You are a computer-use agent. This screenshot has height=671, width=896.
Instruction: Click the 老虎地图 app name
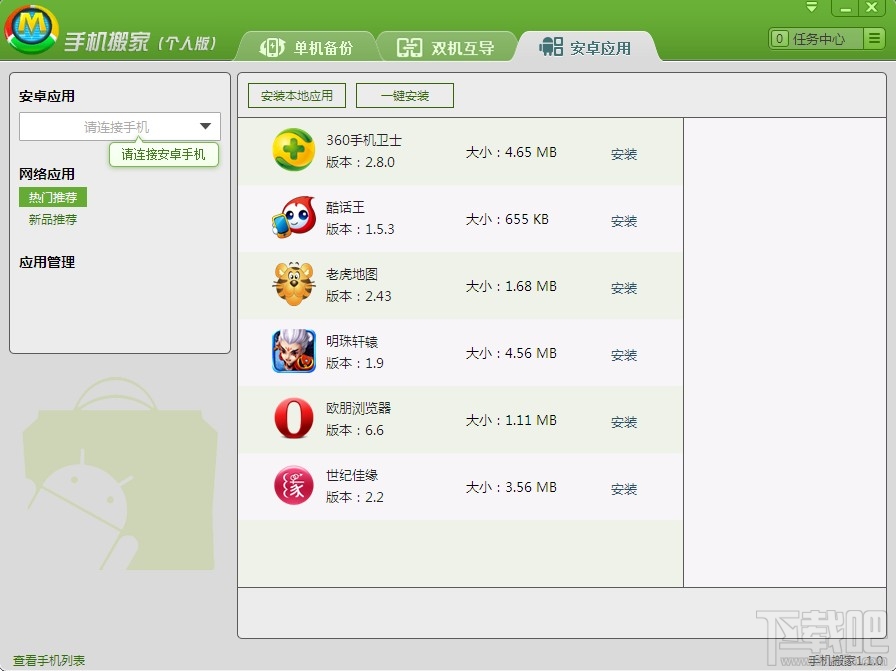351,274
